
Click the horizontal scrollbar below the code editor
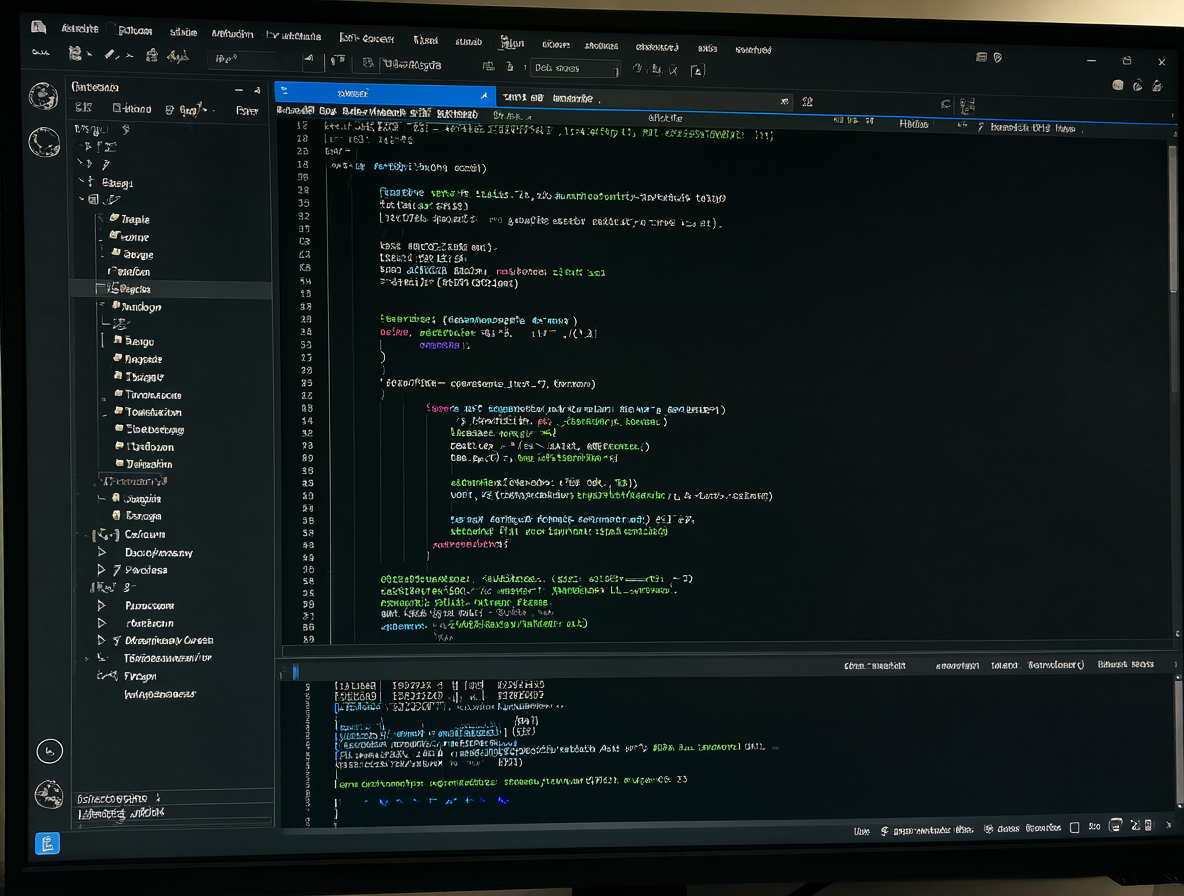coord(729,649)
